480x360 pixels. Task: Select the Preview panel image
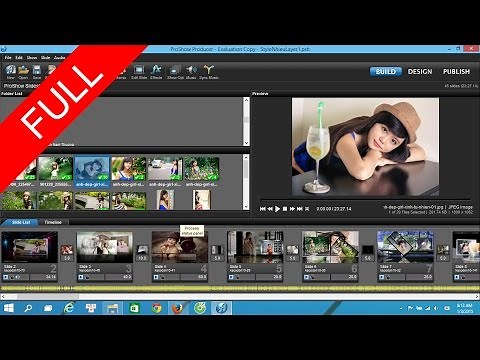click(x=365, y=147)
